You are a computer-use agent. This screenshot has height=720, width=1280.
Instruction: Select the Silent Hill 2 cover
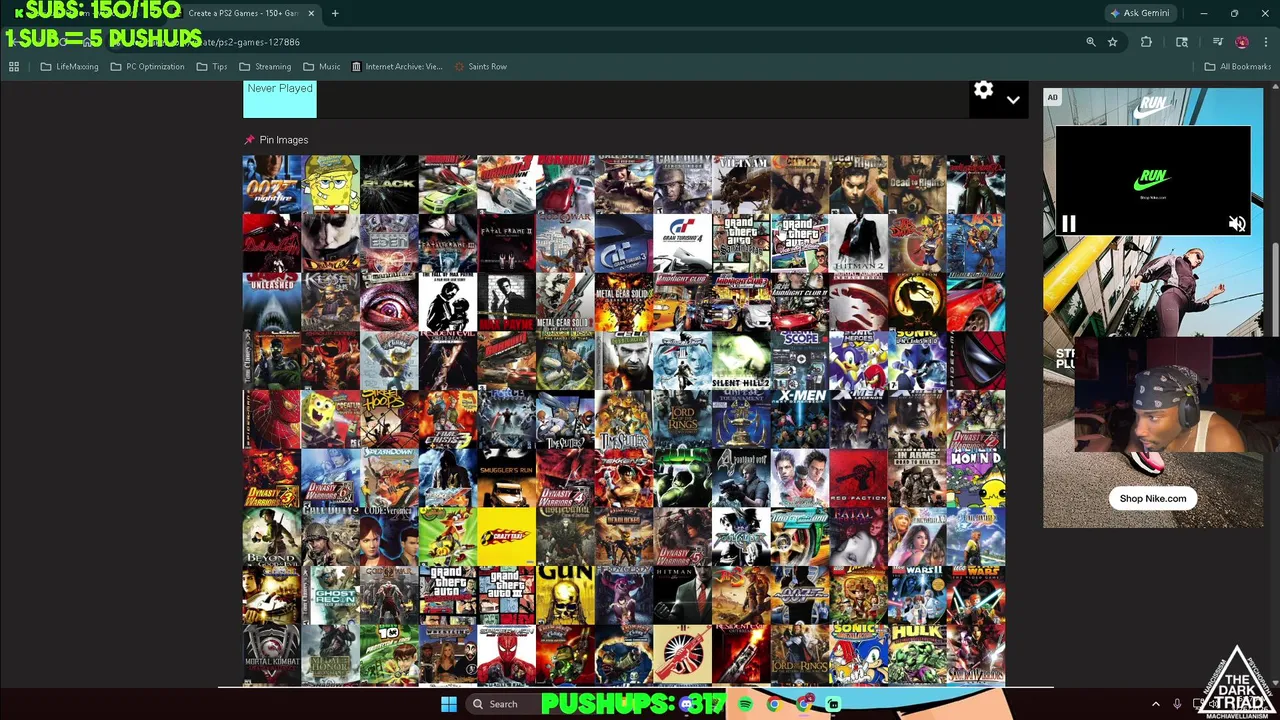click(742, 361)
